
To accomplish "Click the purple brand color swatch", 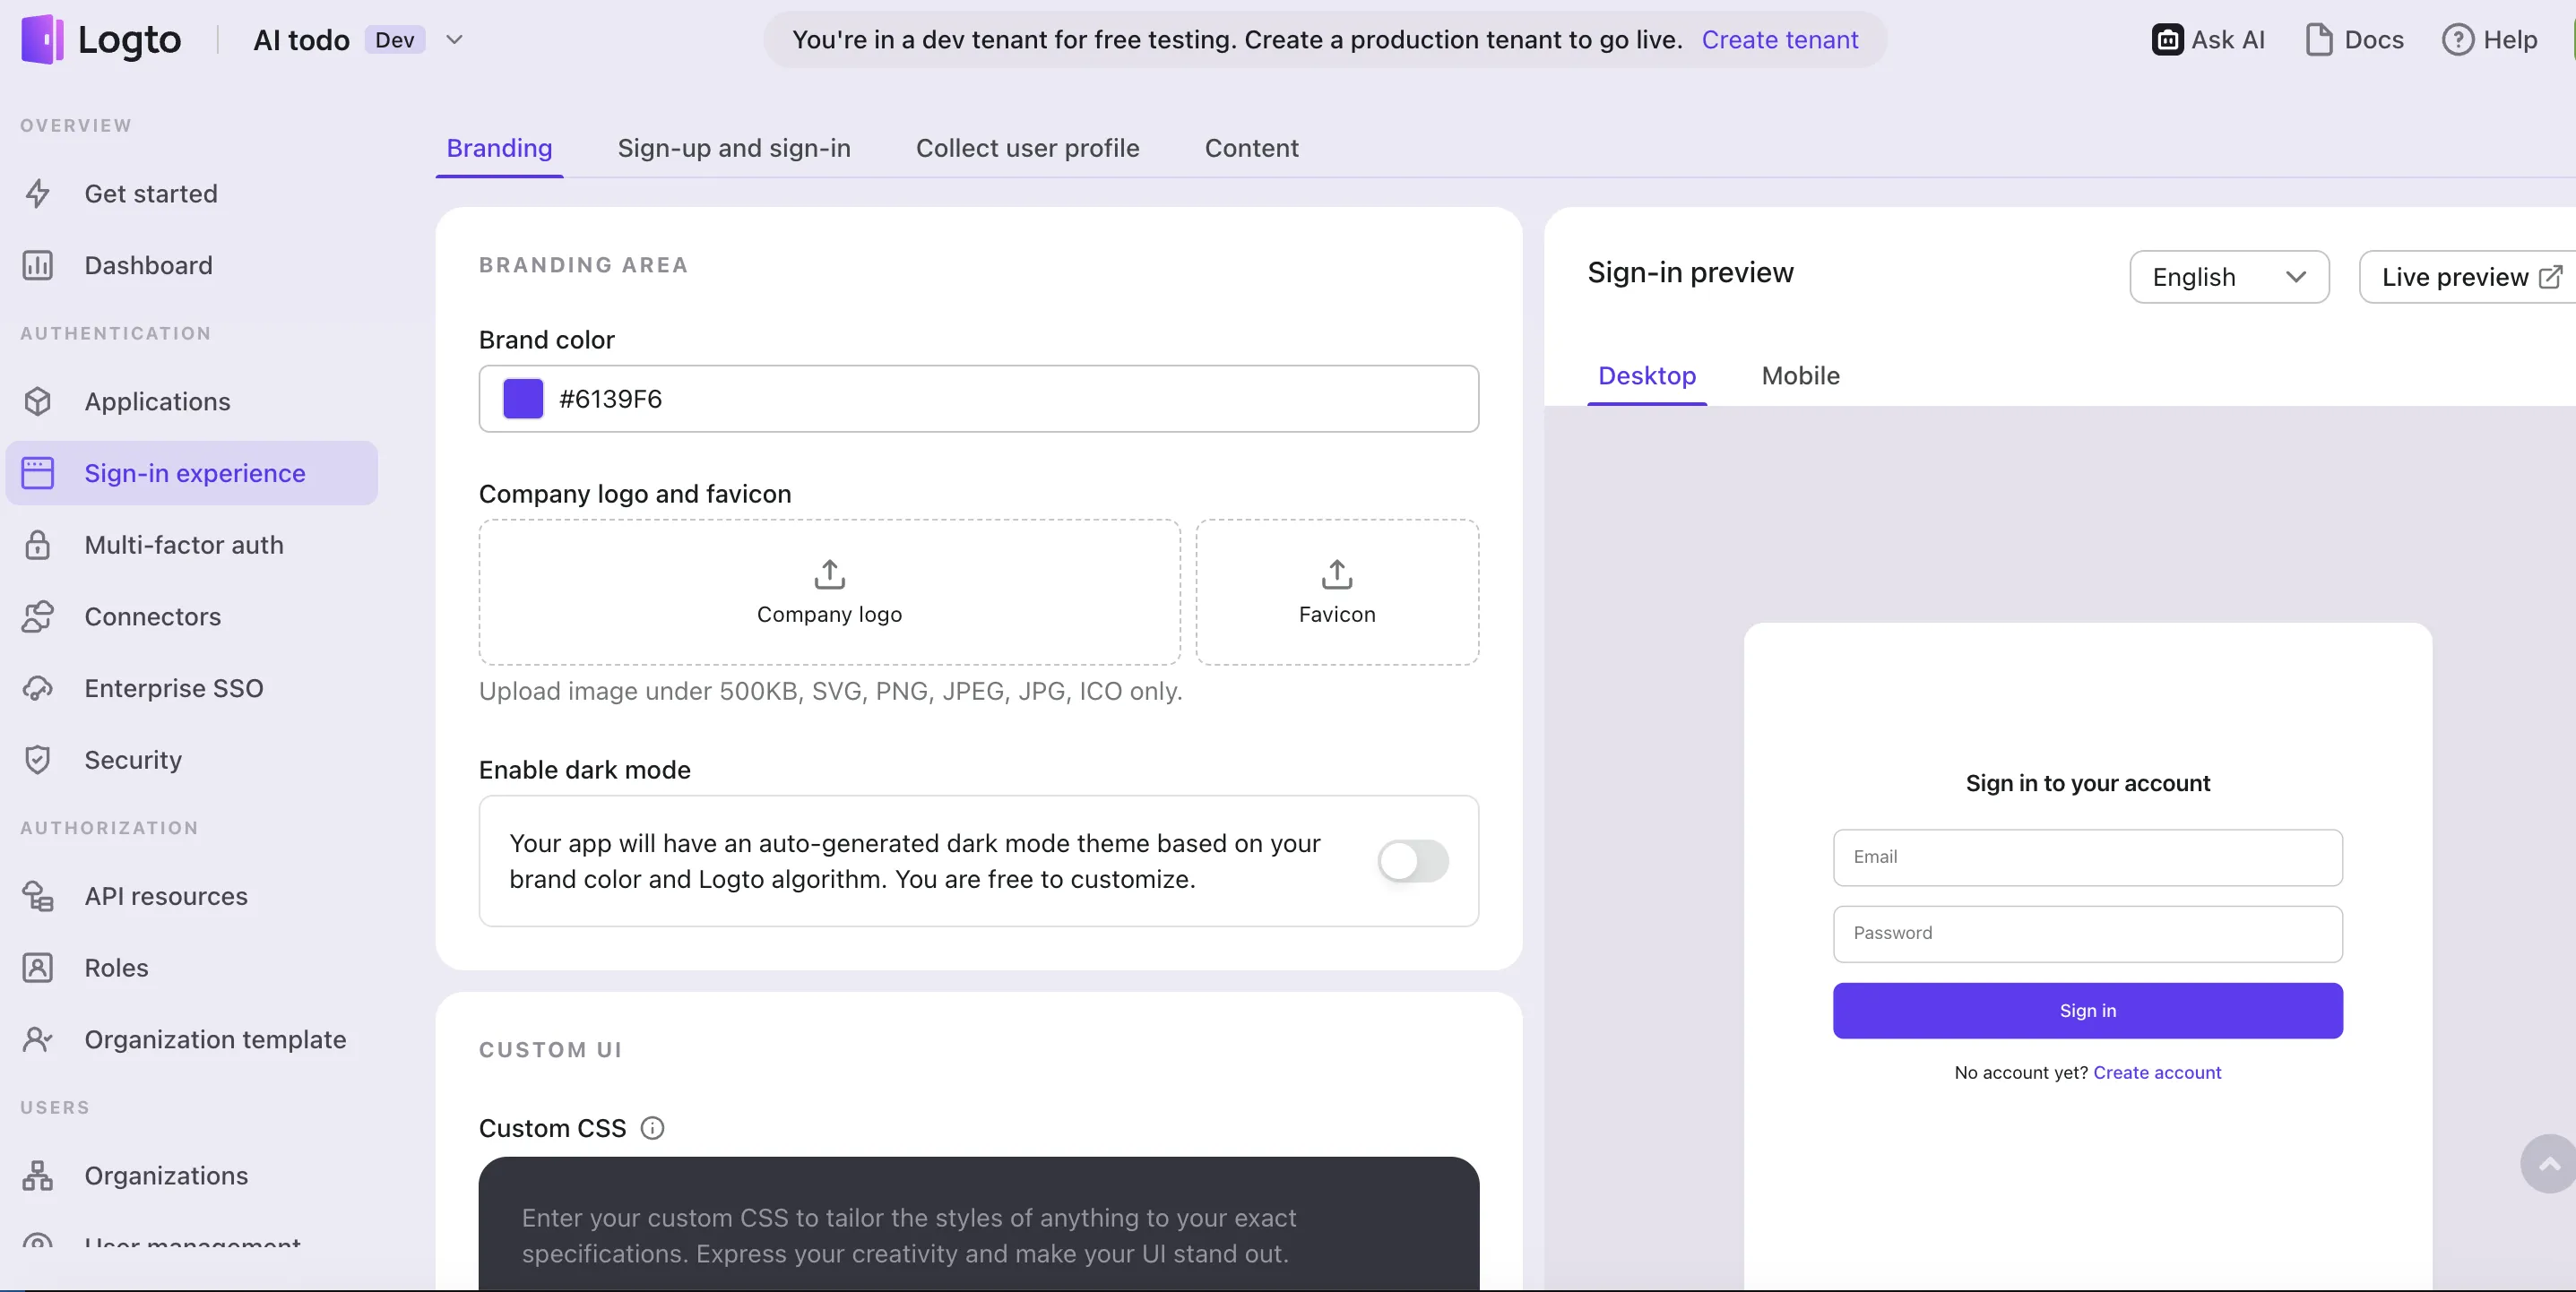I will click(x=523, y=399).
